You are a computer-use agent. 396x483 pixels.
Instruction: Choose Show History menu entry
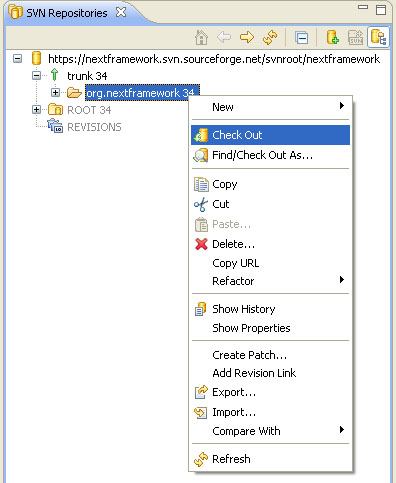pyautogui.click(x=271, y=309)
